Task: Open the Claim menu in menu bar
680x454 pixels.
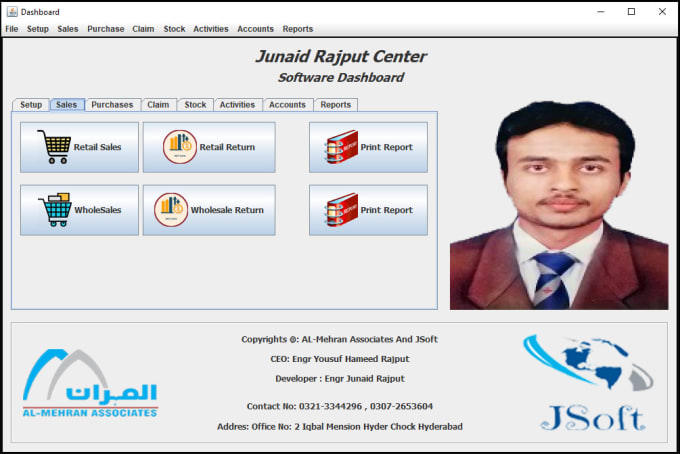Action: click(x=143, y=29)
